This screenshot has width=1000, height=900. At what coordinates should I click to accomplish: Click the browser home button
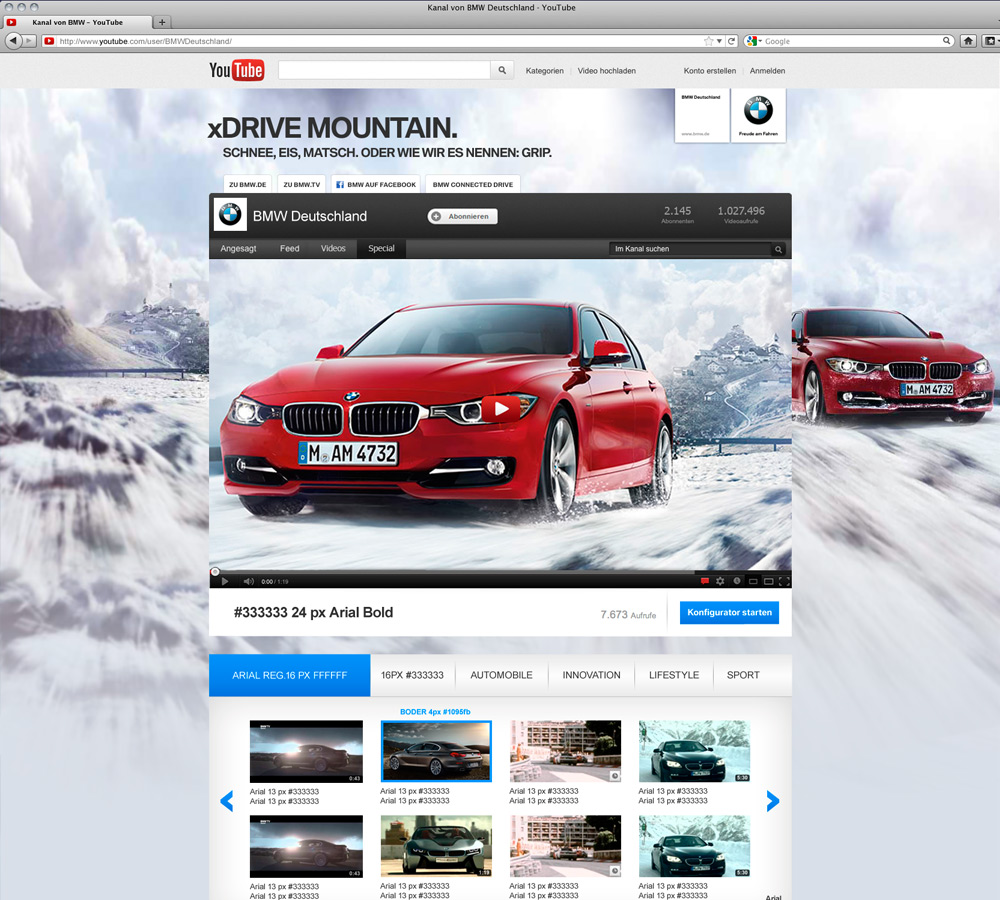[x=968, y=41]
